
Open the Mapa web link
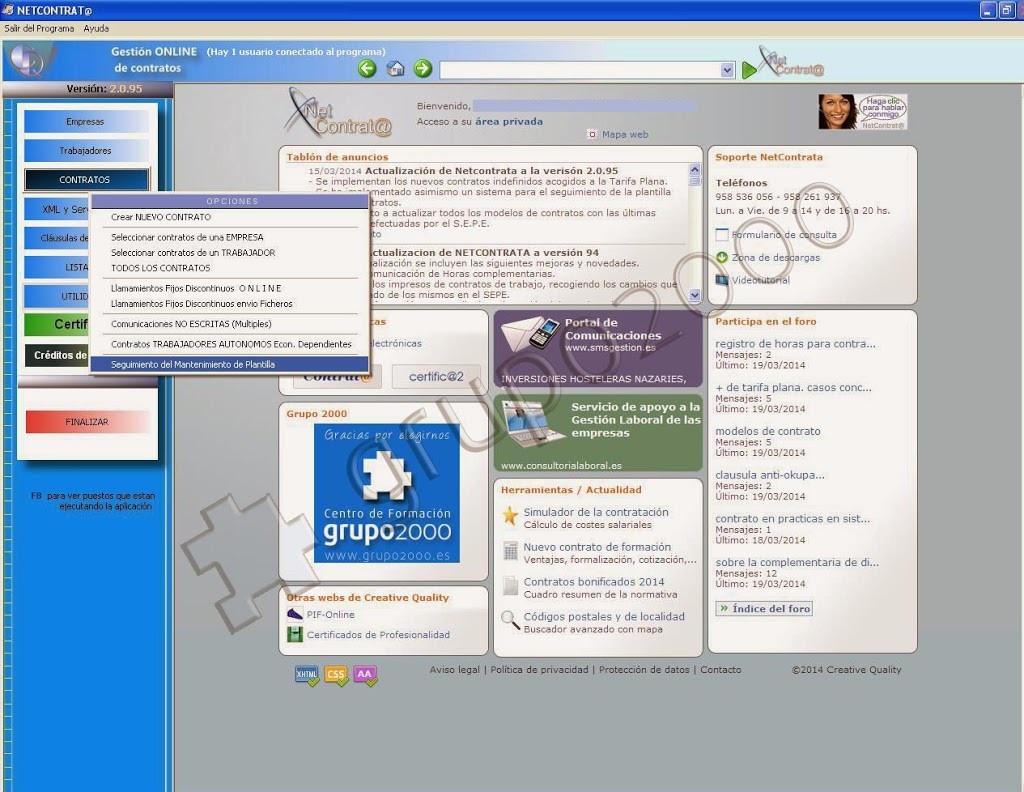pyautogui.click(x=625, y=135)
